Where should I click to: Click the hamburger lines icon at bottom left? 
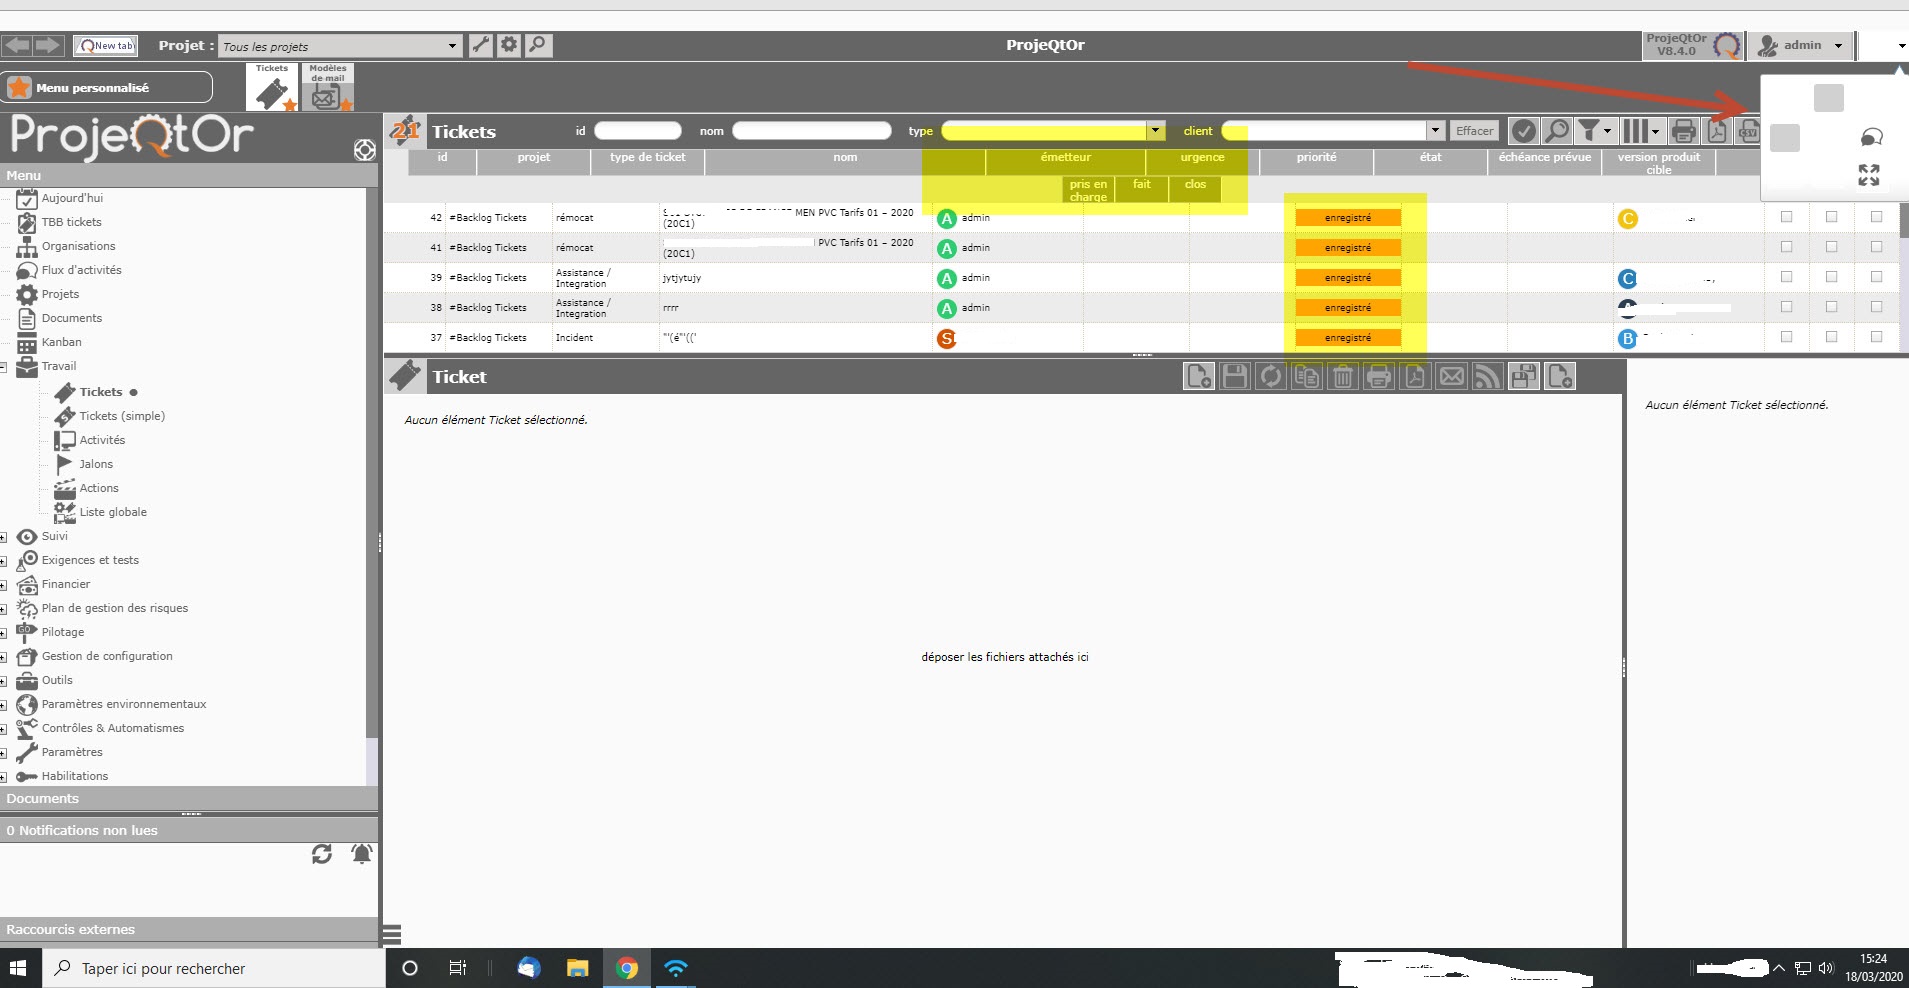[x=392, y=935]
